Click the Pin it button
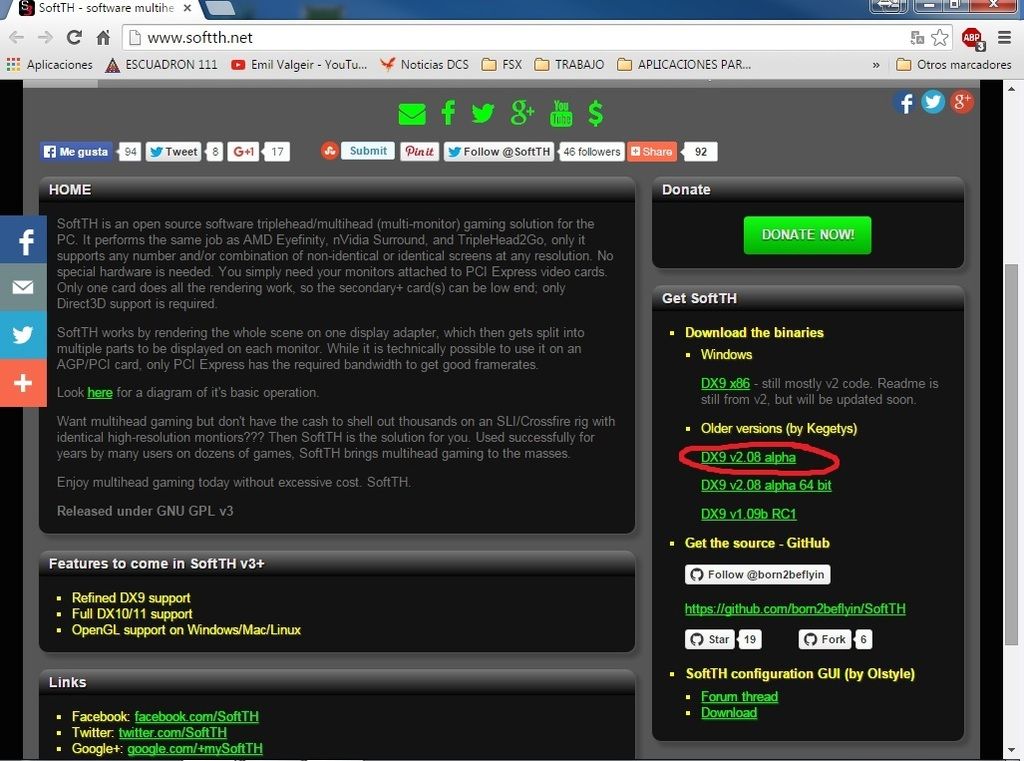The width and height of the screenshot is (1024, 761). [x=419, y=152]
